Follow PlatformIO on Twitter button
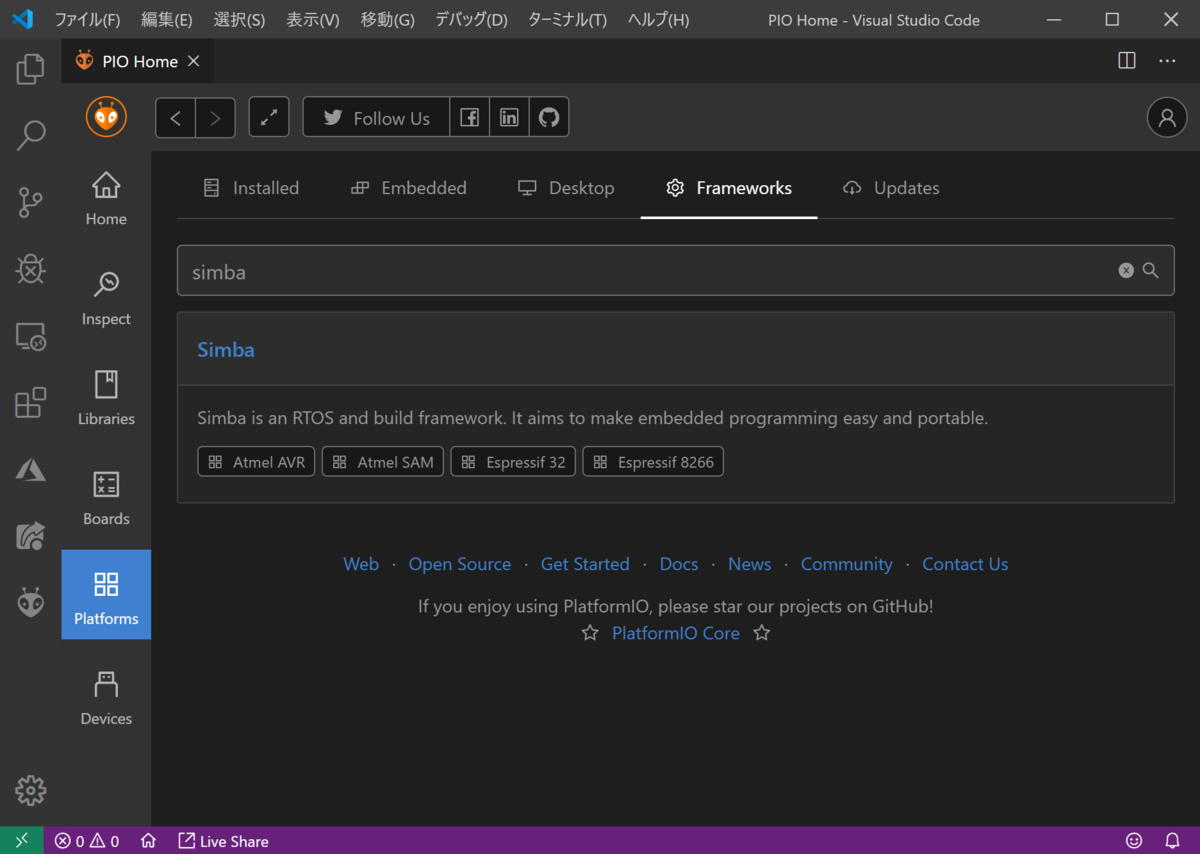Image resolution: width=1200 pixels, height=854 pixels. [x=376, y=118]
